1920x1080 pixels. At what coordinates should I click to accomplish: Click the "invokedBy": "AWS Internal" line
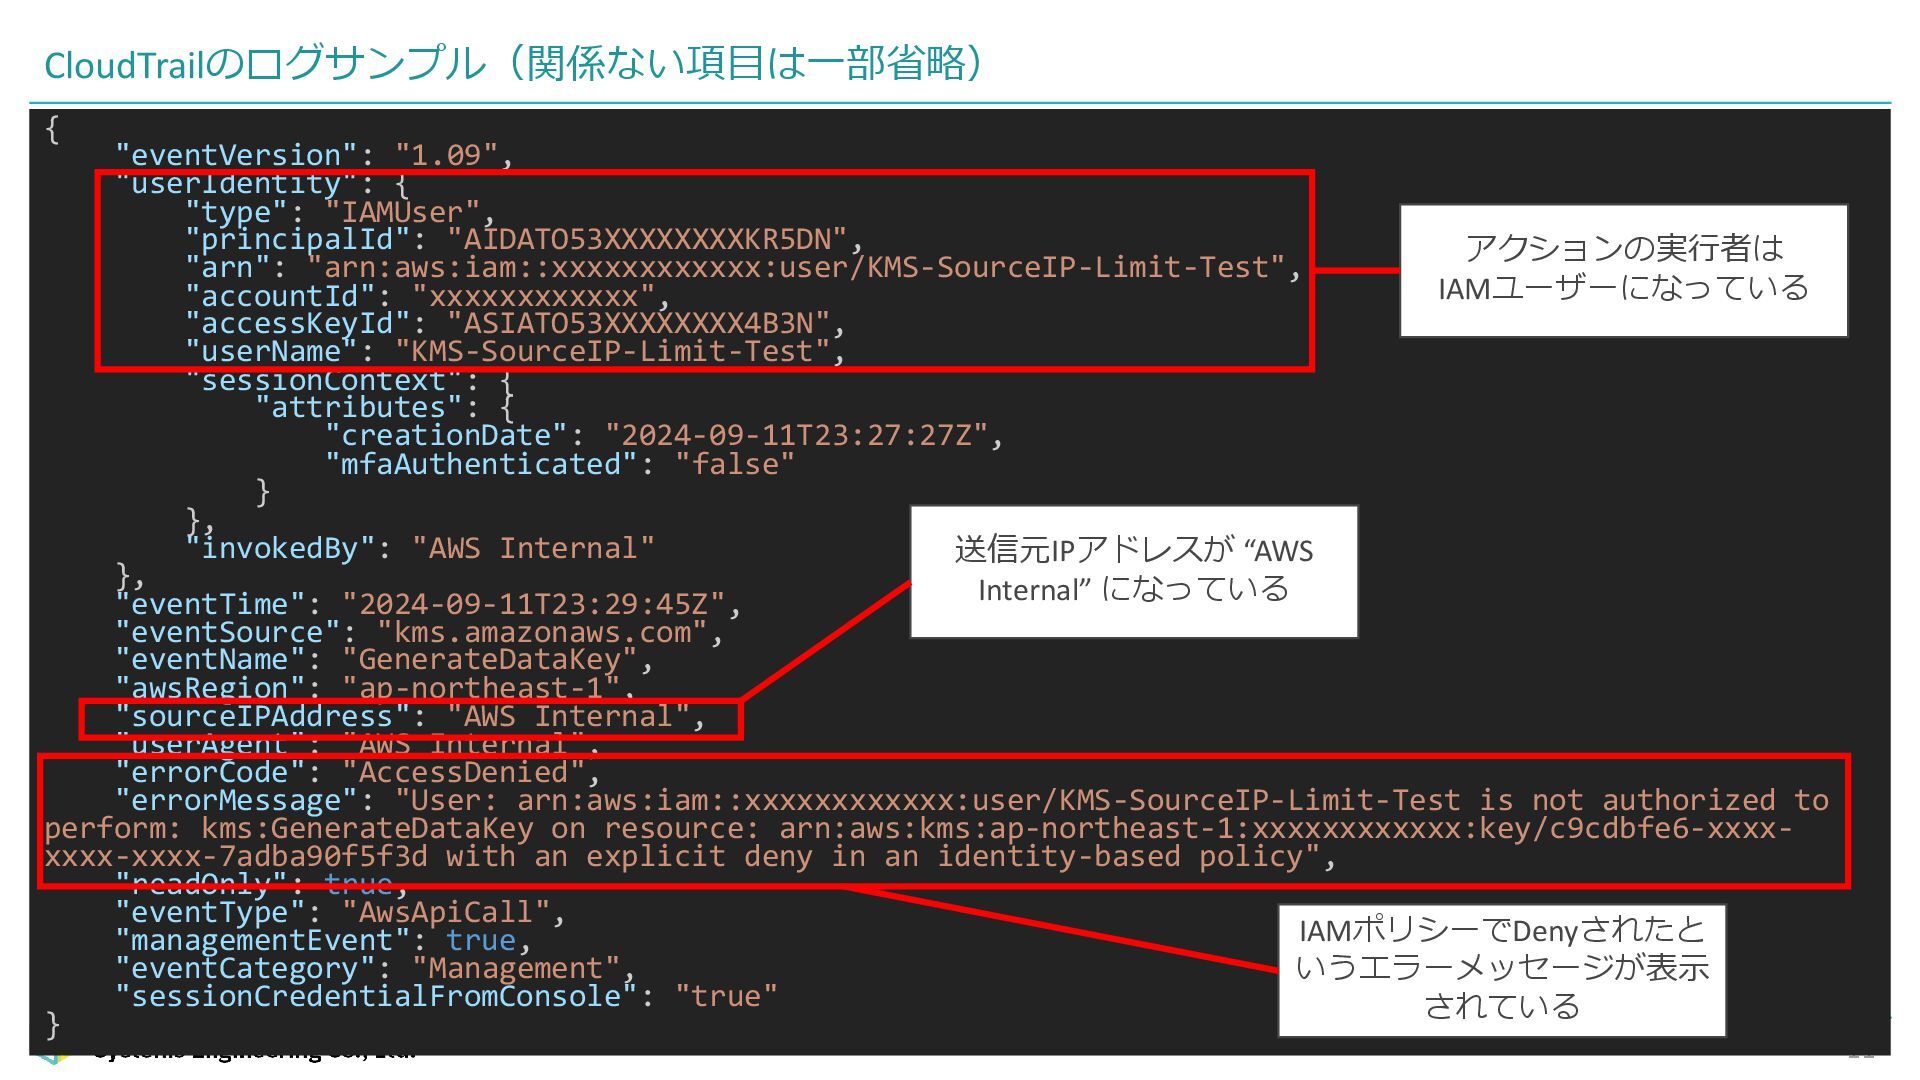[x=420, y=548]
